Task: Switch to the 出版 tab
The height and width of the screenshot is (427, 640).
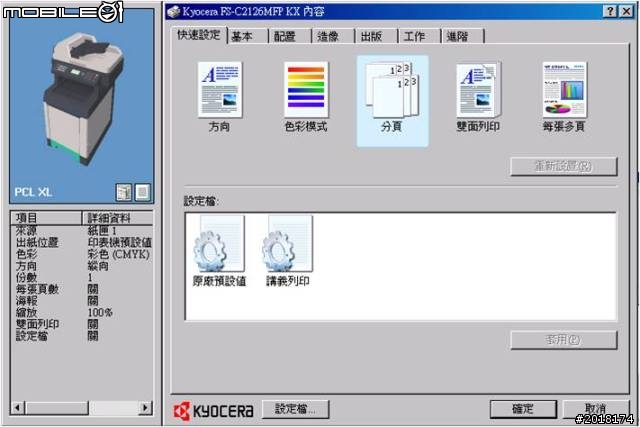Action: point(377,36)
